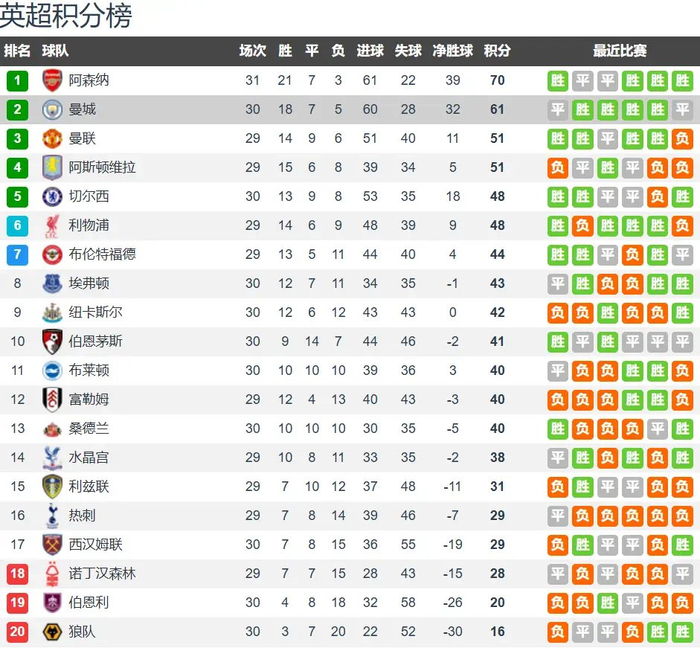The image size is (700, 648).
Task: Click the Wolves (狼队) crest icon
Action: [52, 632]
